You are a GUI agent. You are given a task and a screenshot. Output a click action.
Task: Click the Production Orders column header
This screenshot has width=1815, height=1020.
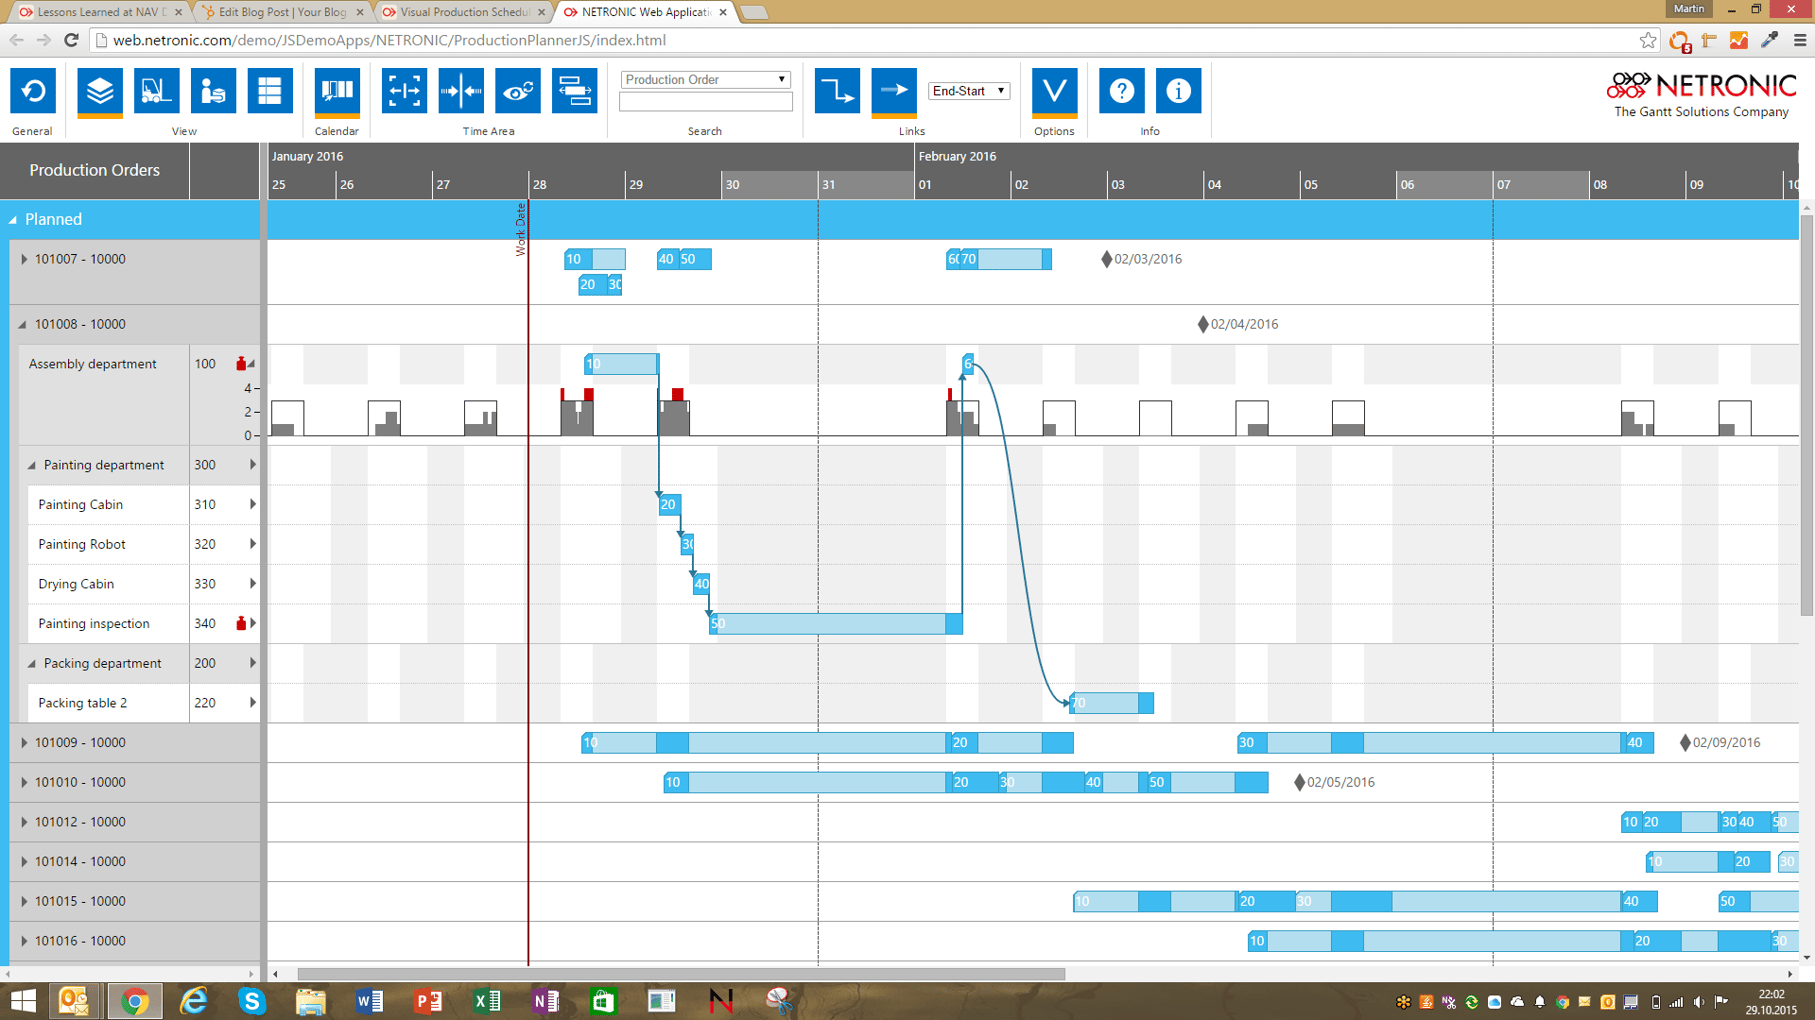pos(95,170)
